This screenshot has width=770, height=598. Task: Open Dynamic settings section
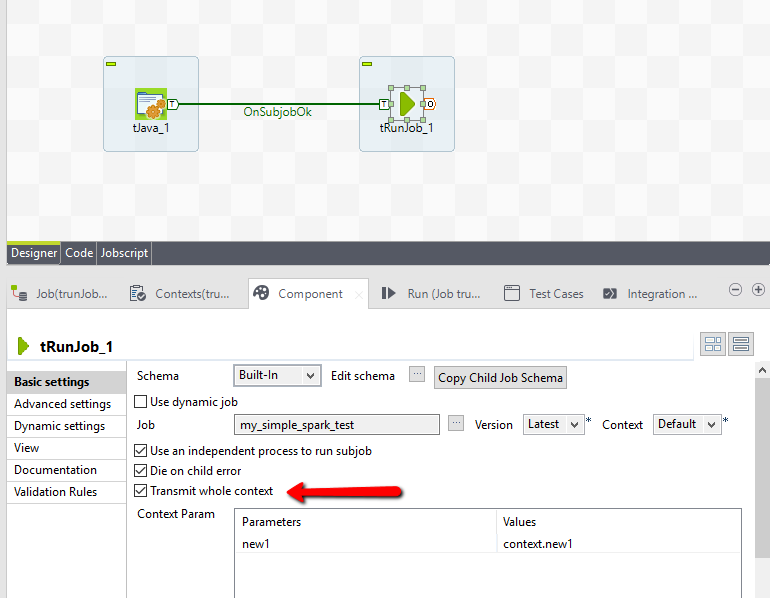coord(67,426)
